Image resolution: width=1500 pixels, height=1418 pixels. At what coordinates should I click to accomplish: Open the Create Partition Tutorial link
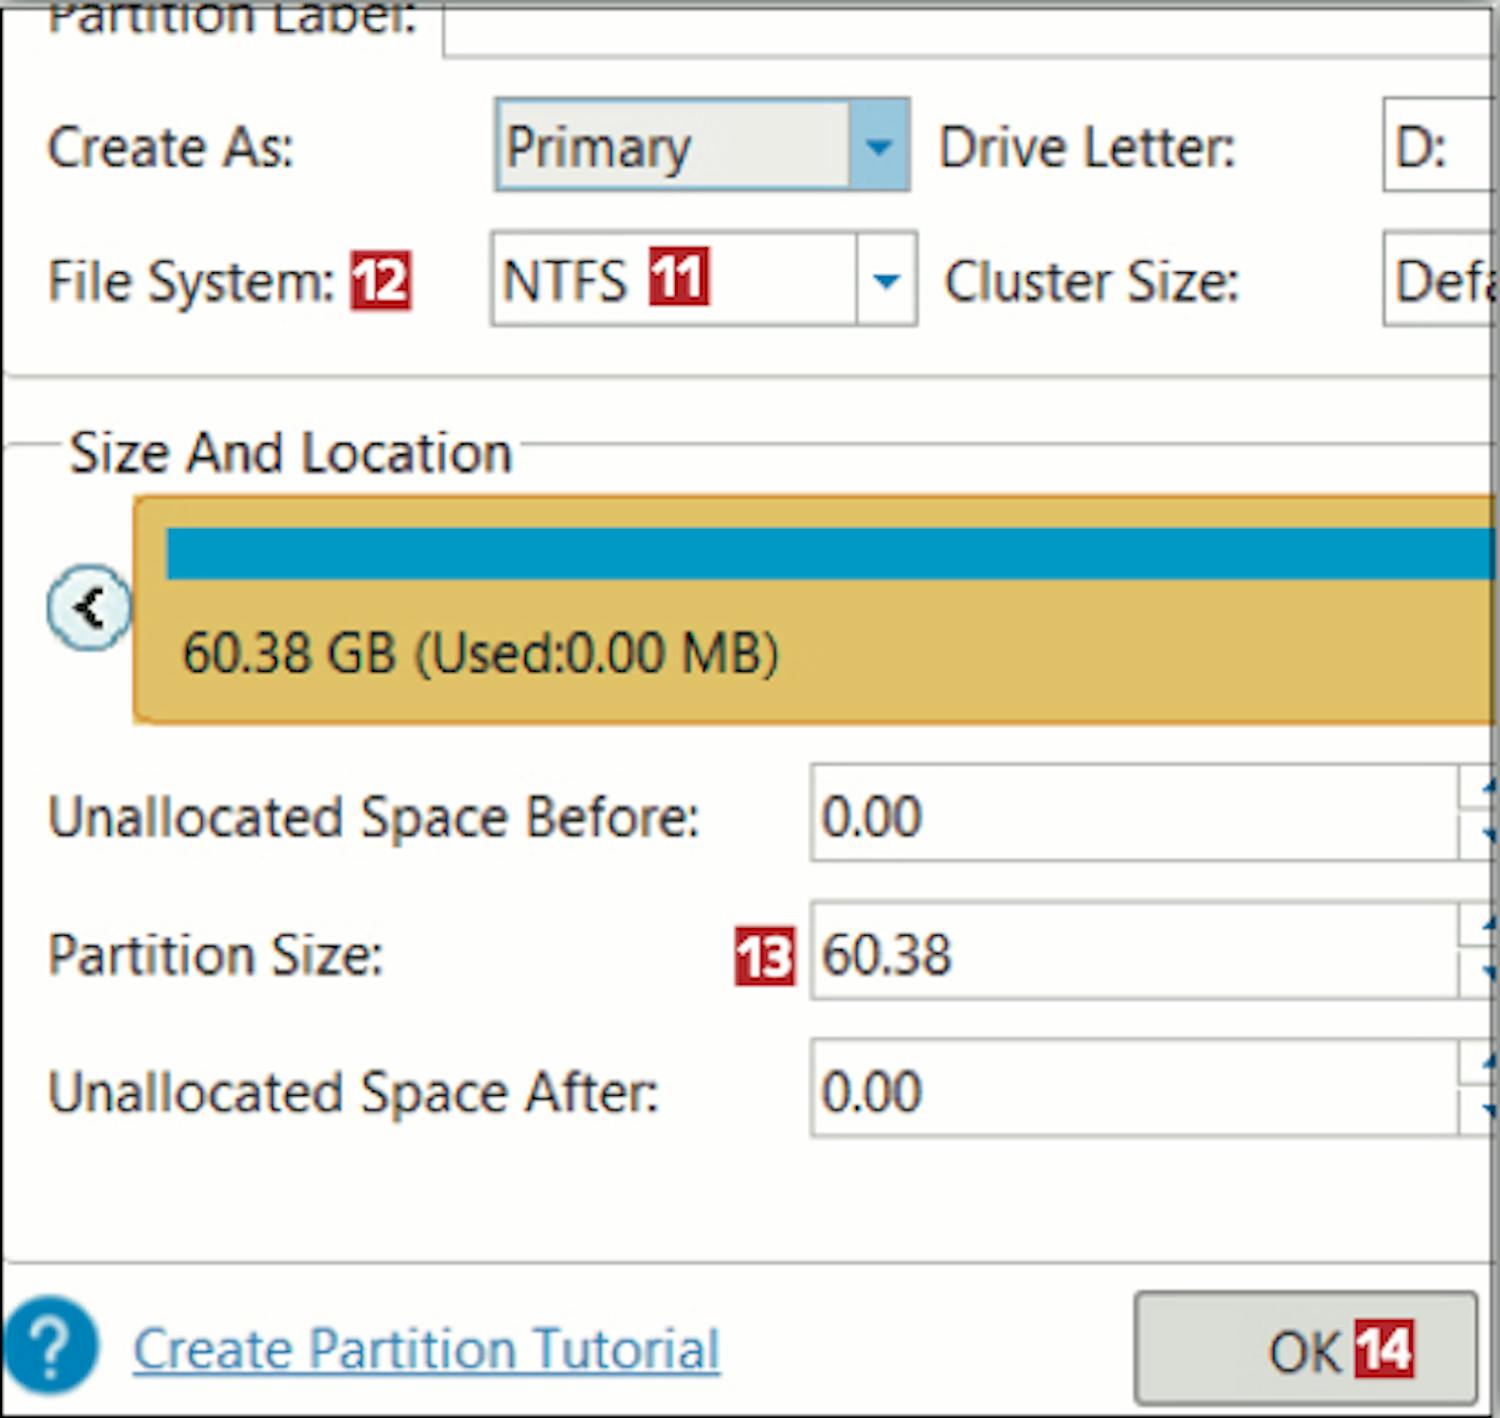[426, 1348]
